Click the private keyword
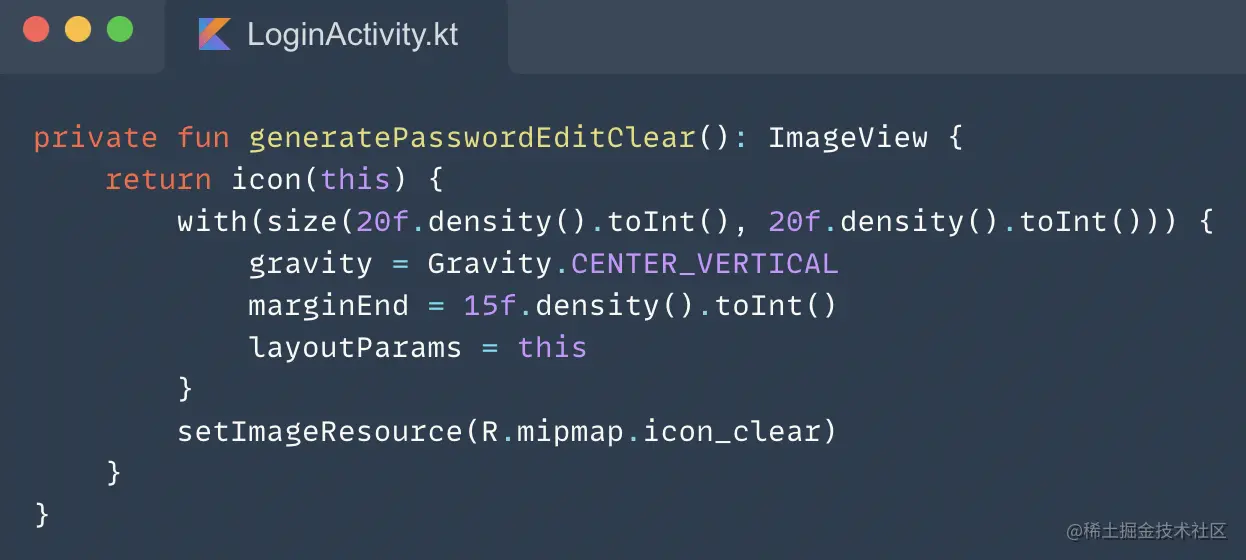 95,137
